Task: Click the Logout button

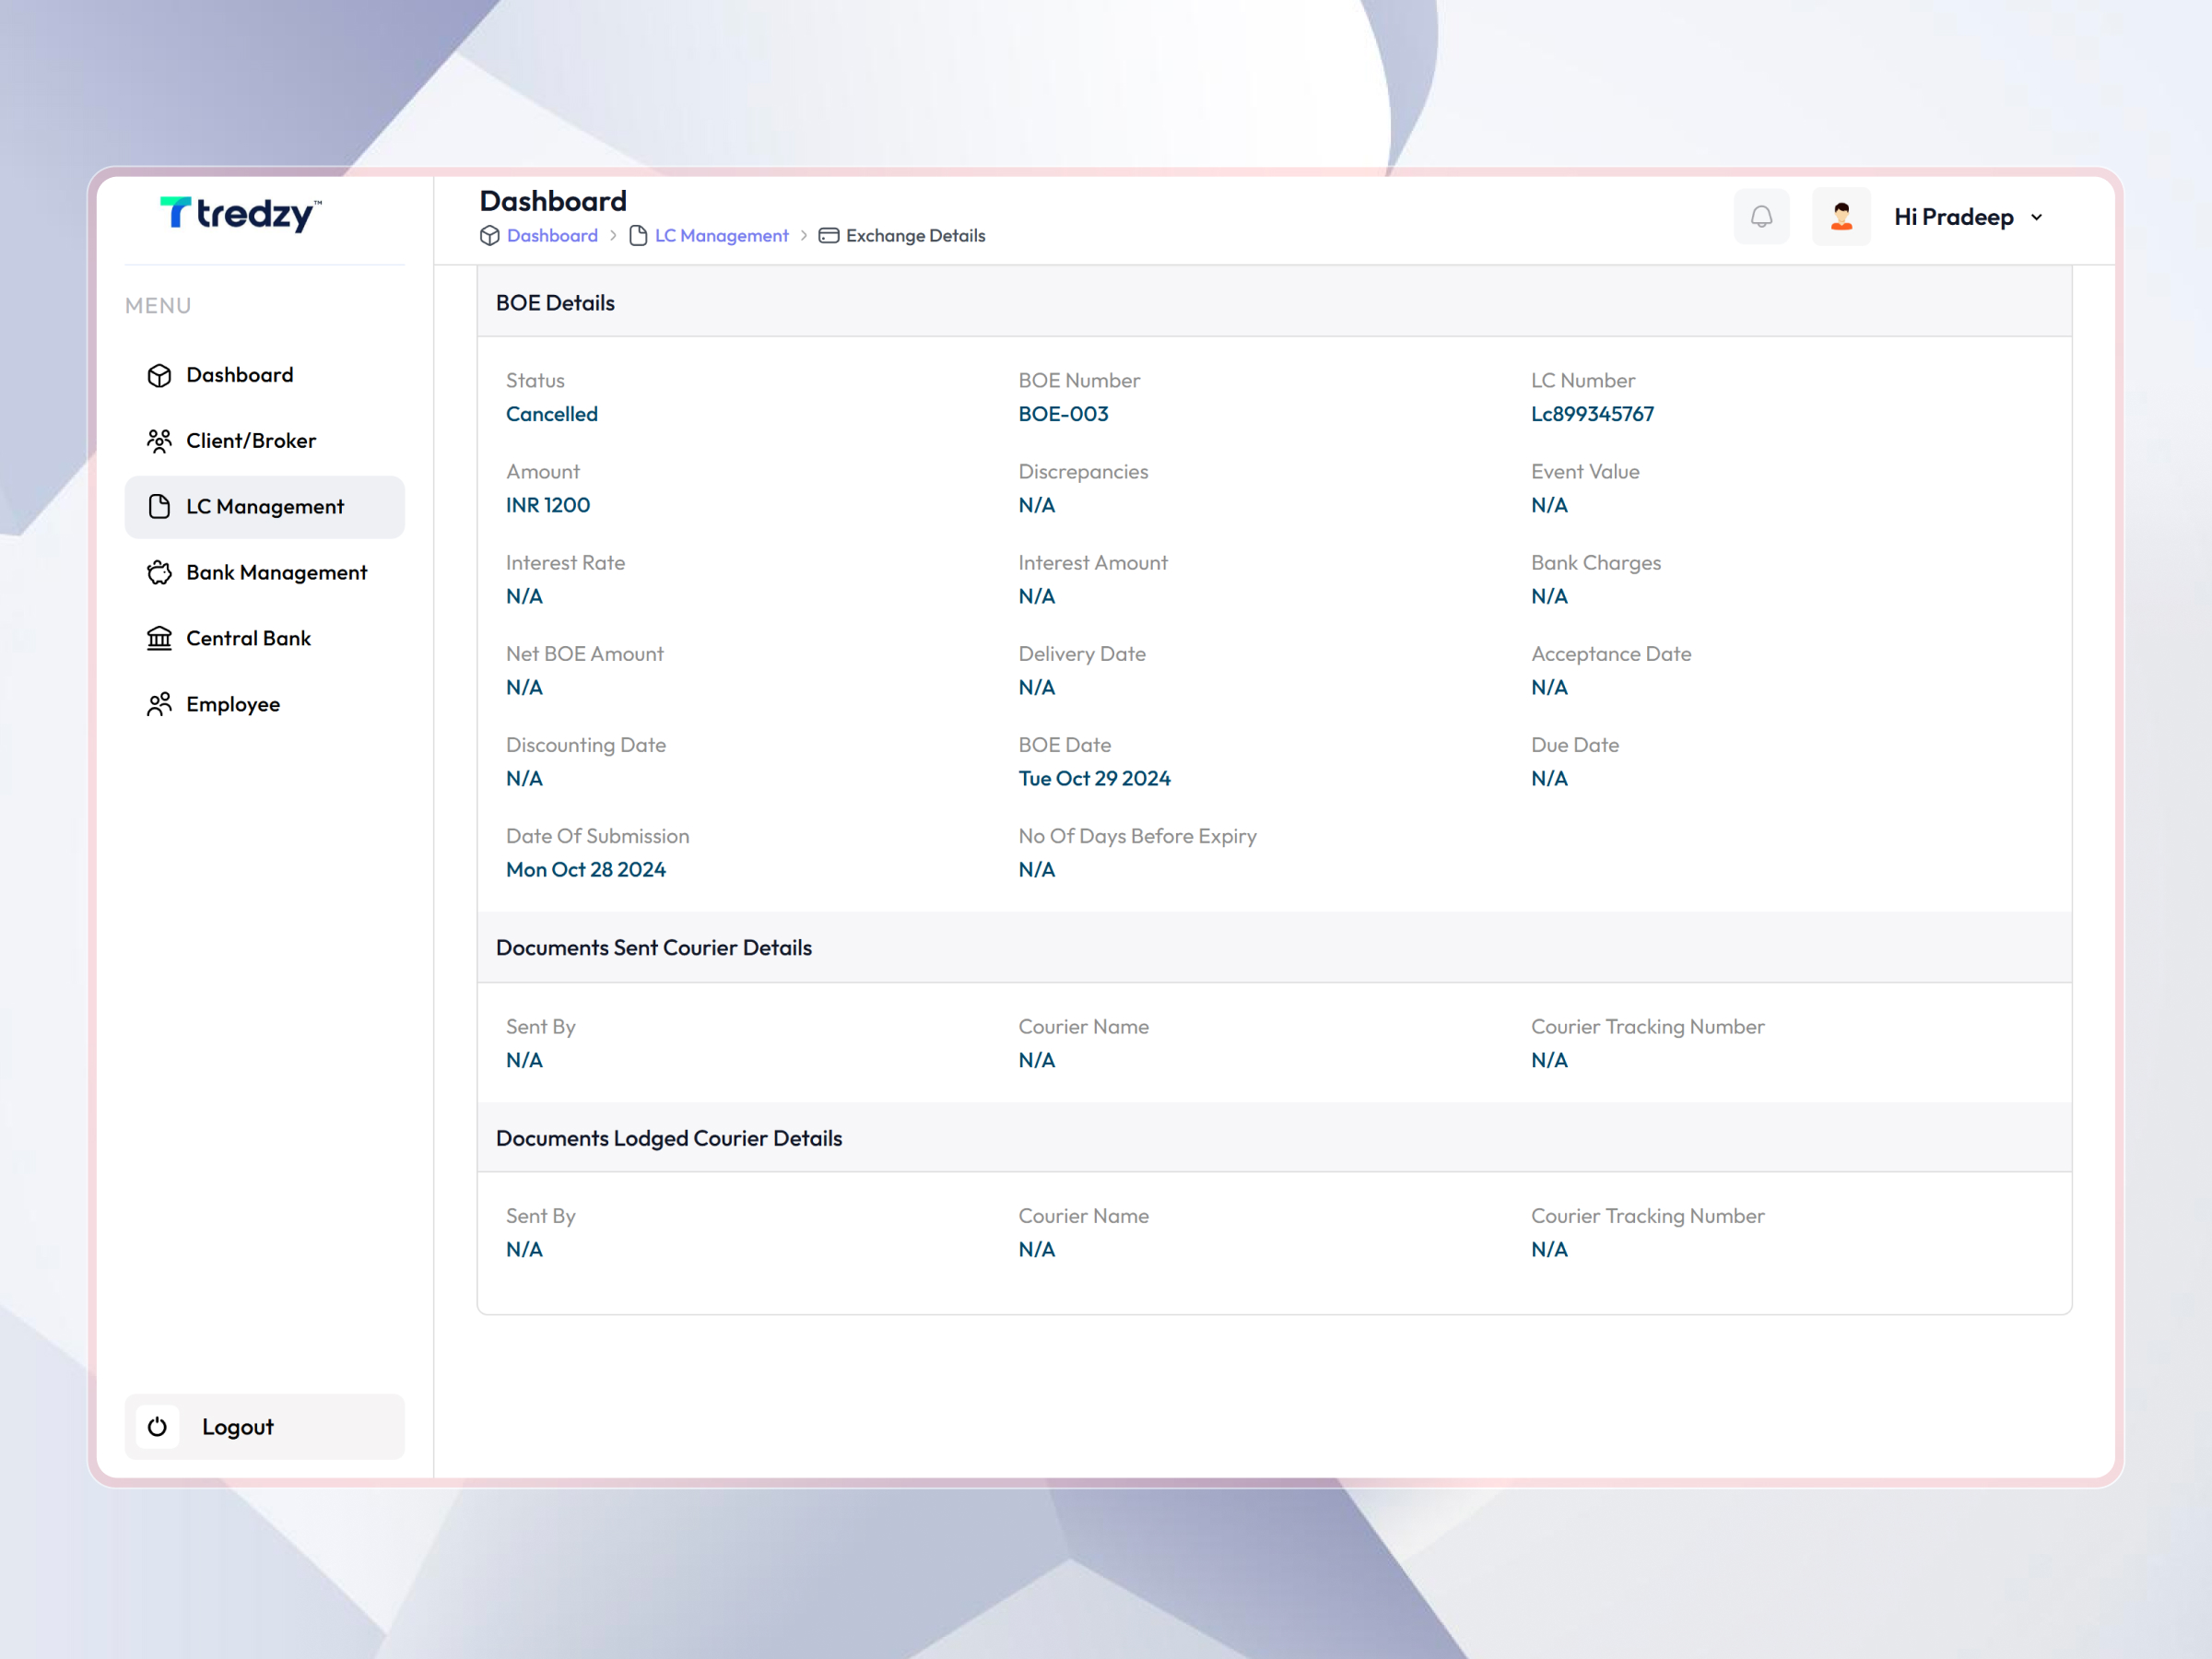Action: (238, 1427)
